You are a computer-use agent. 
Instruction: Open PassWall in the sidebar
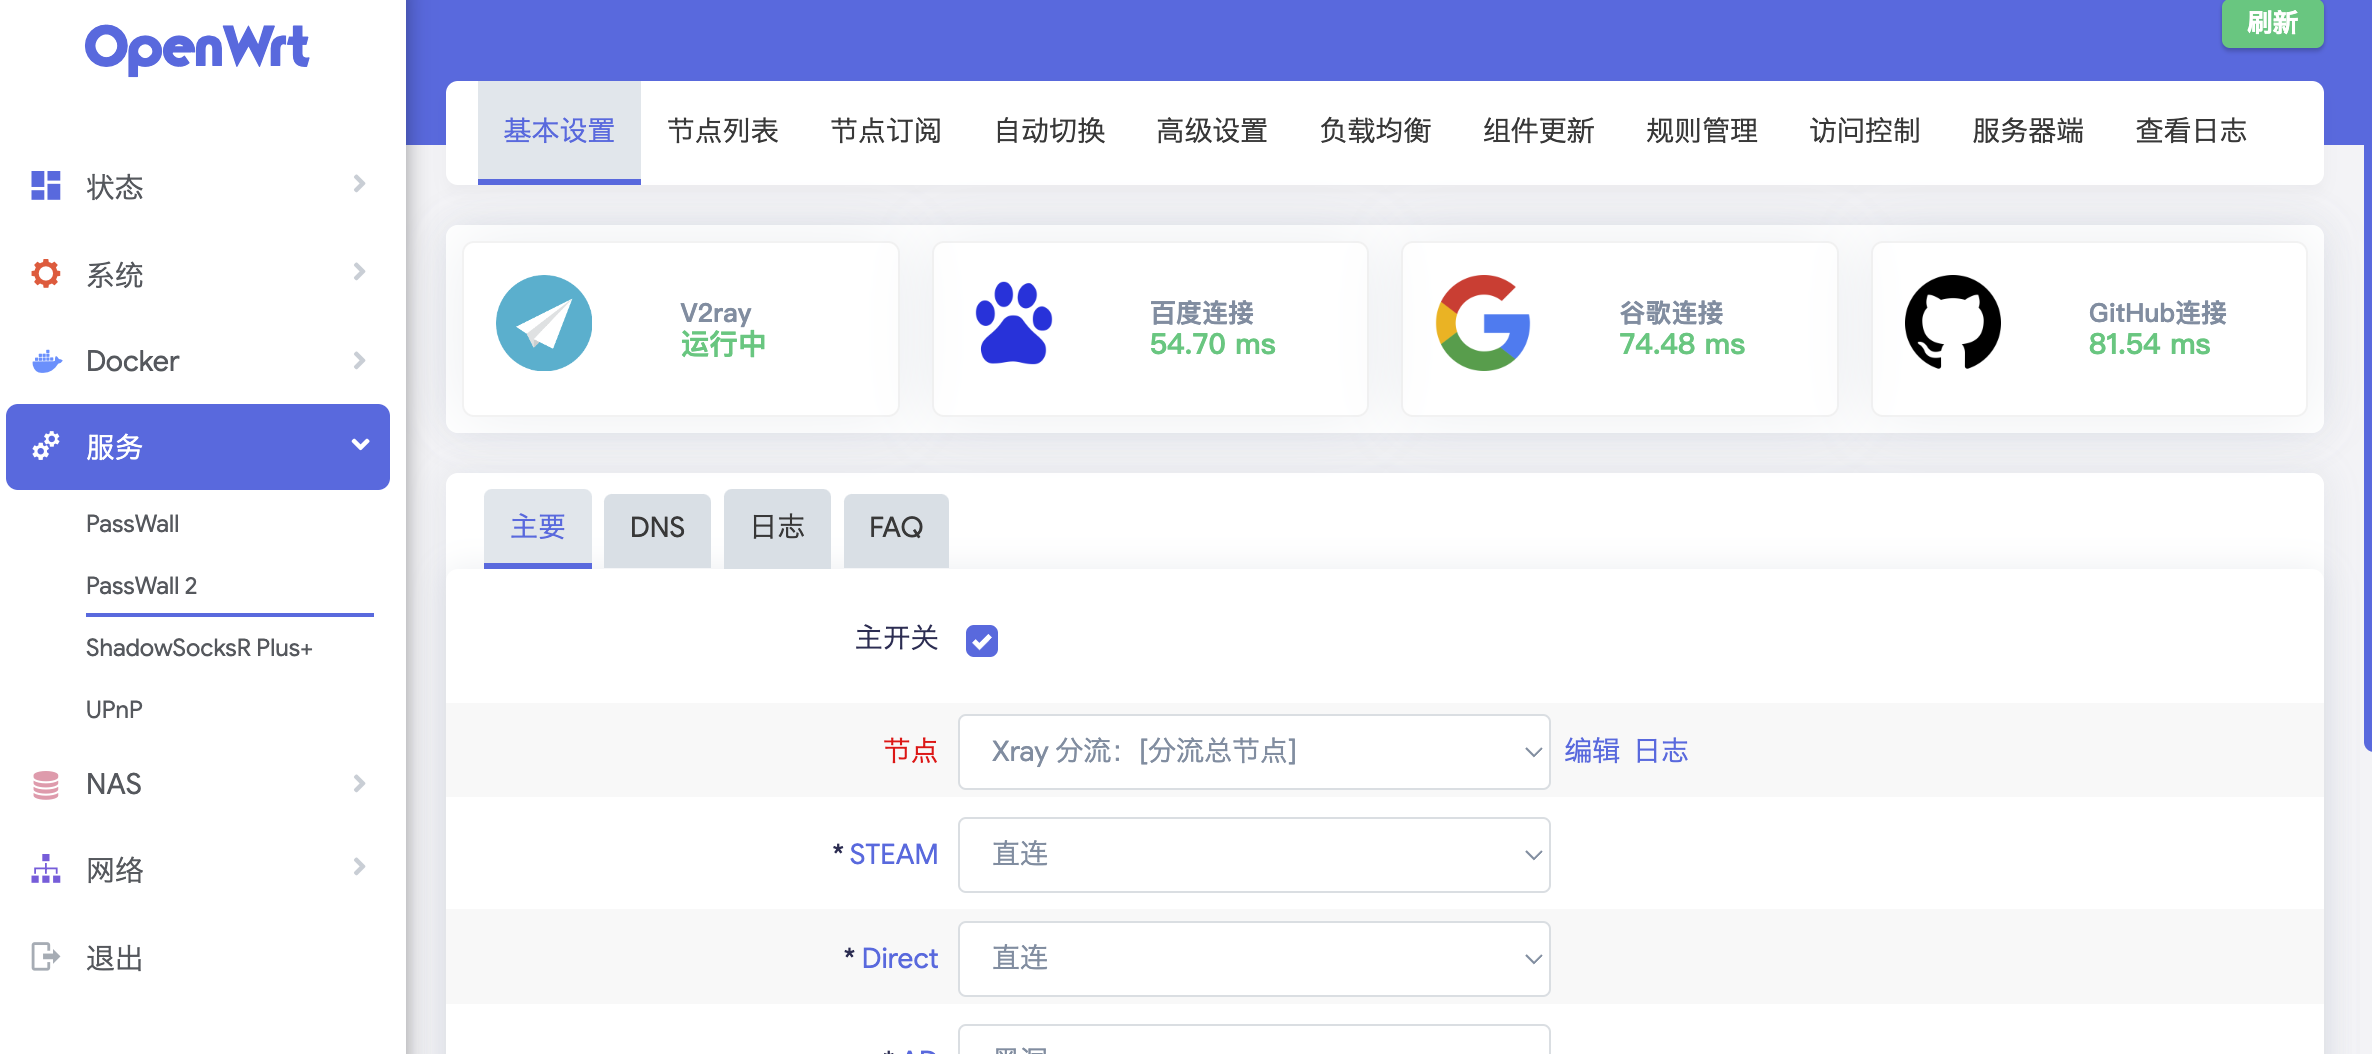coord(132,524)
